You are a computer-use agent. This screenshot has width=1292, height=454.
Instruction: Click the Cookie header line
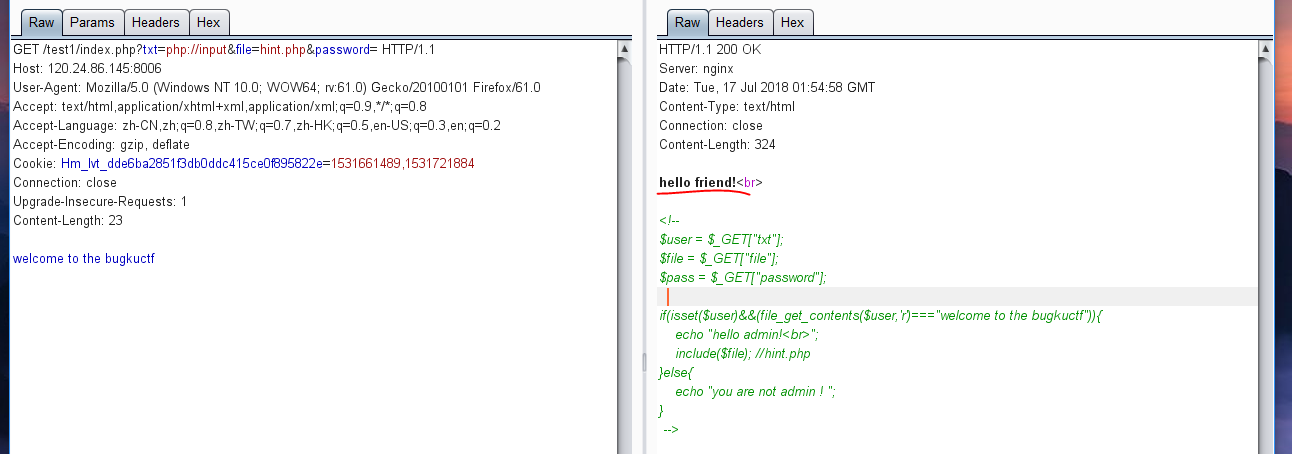pyautogui.click(x=243, y=163)
